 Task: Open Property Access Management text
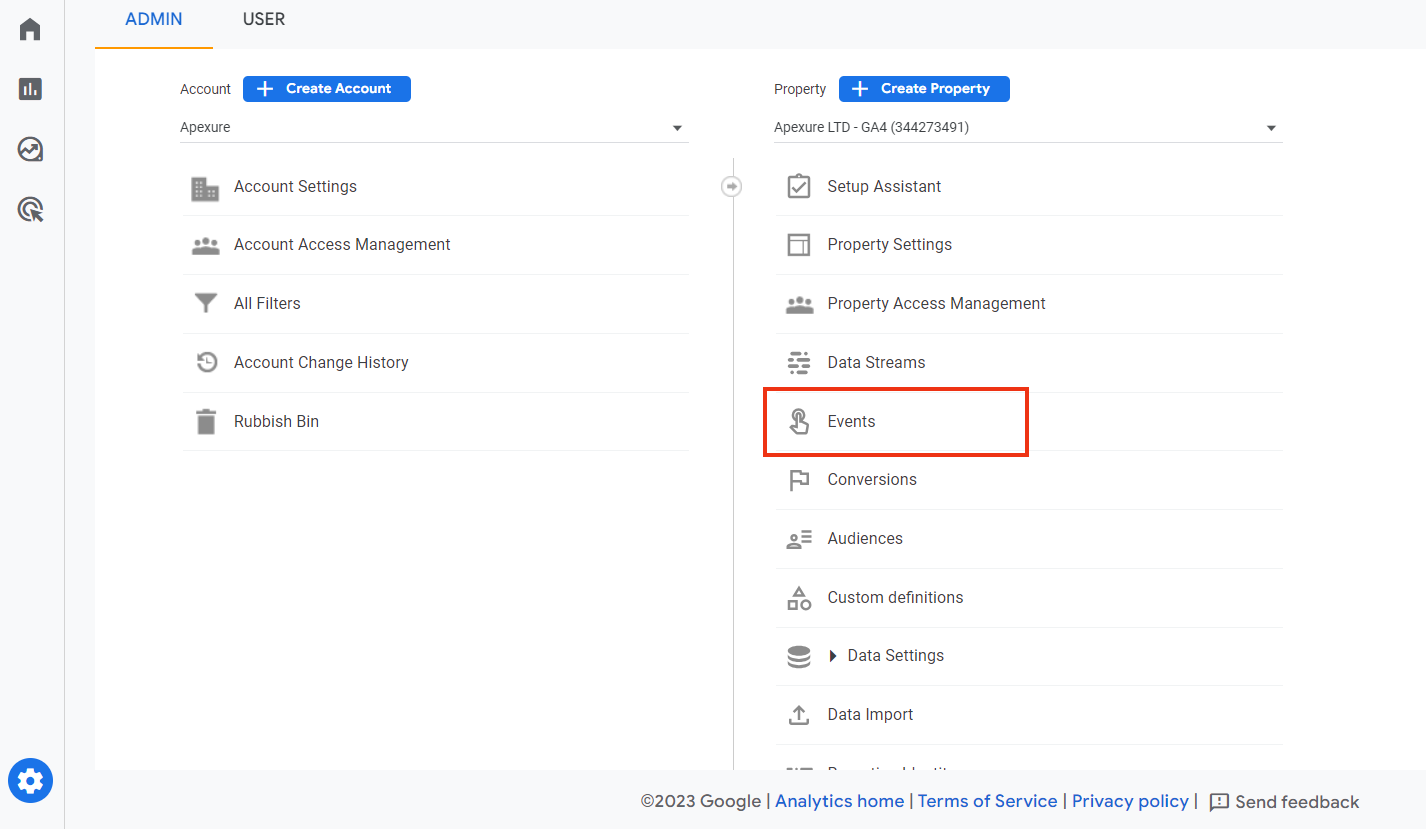point(937,304)
